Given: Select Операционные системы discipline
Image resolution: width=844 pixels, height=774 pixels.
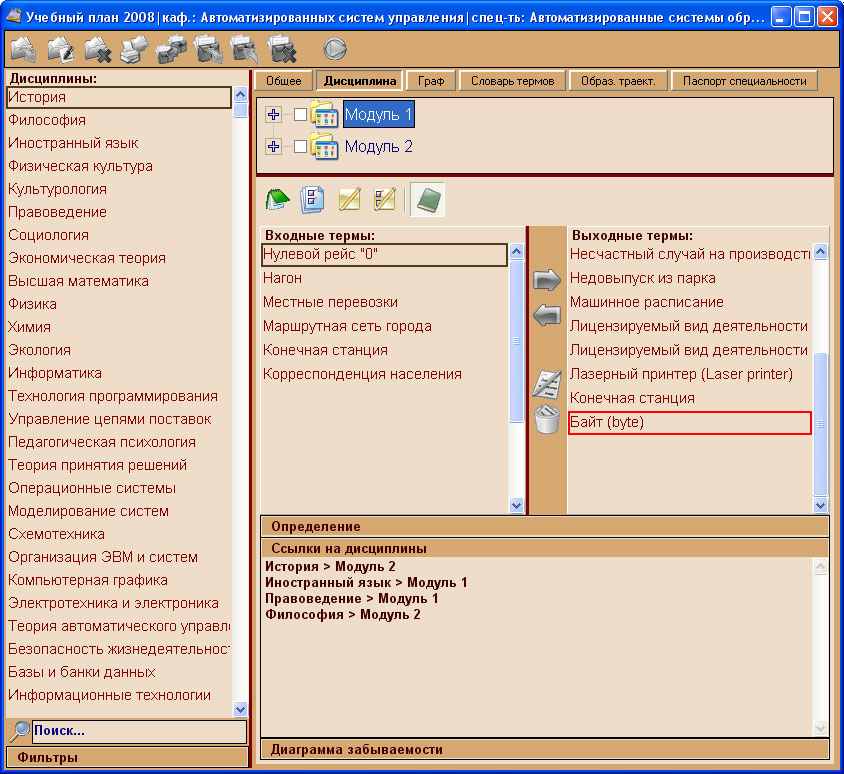Looking at the screenshot, I should pyautogui.click(x=118, y=488).
